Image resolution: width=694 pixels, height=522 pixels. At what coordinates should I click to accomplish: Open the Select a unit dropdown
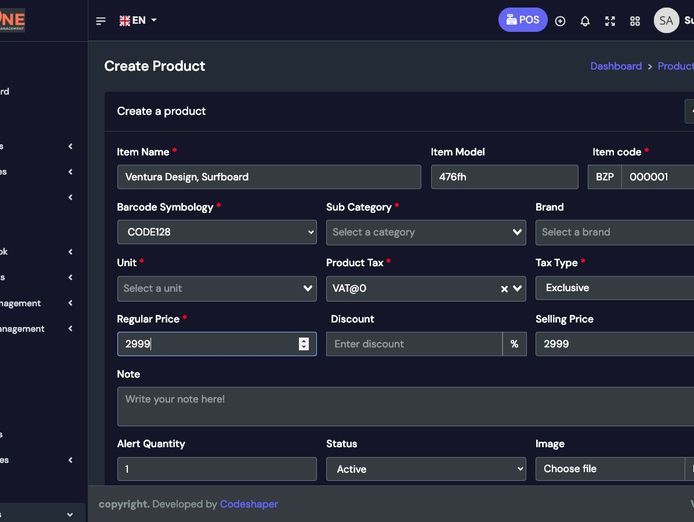click(217, 289)
